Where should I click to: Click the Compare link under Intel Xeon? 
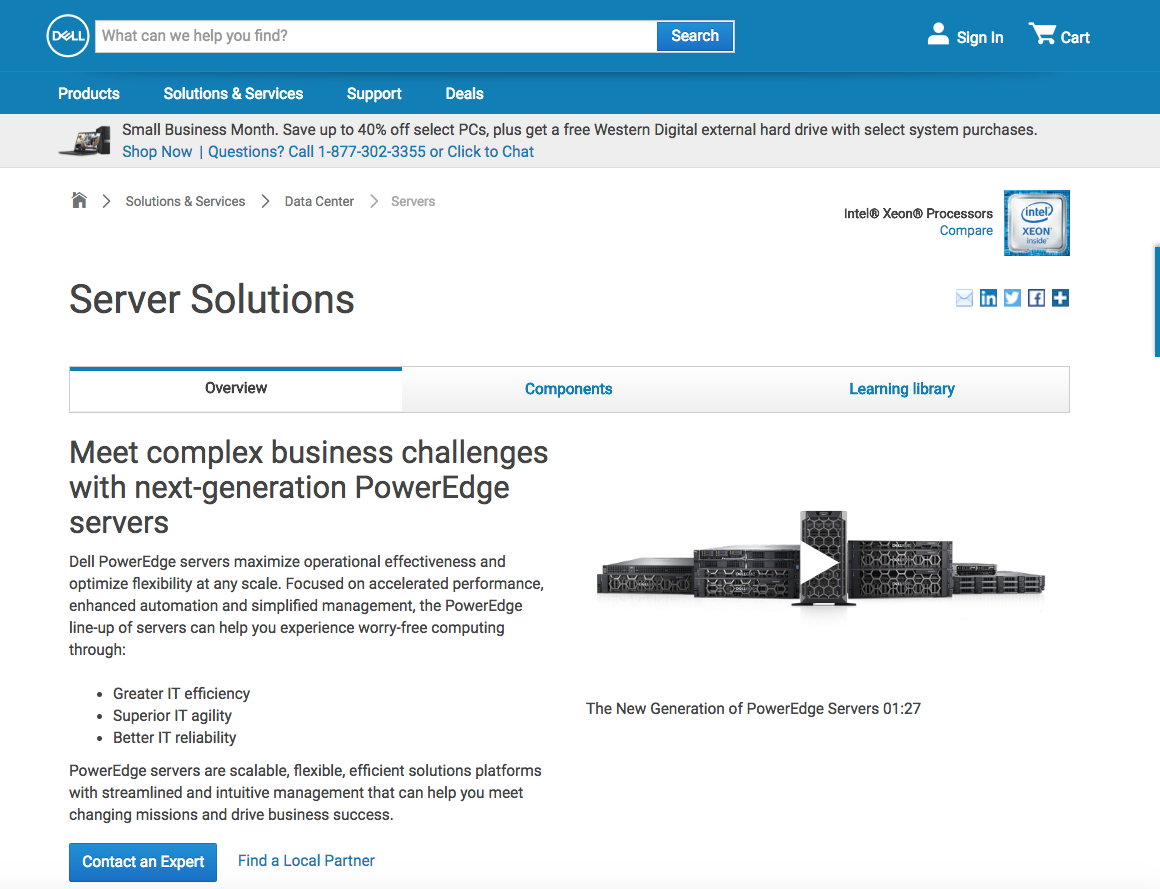coord(966,231)
